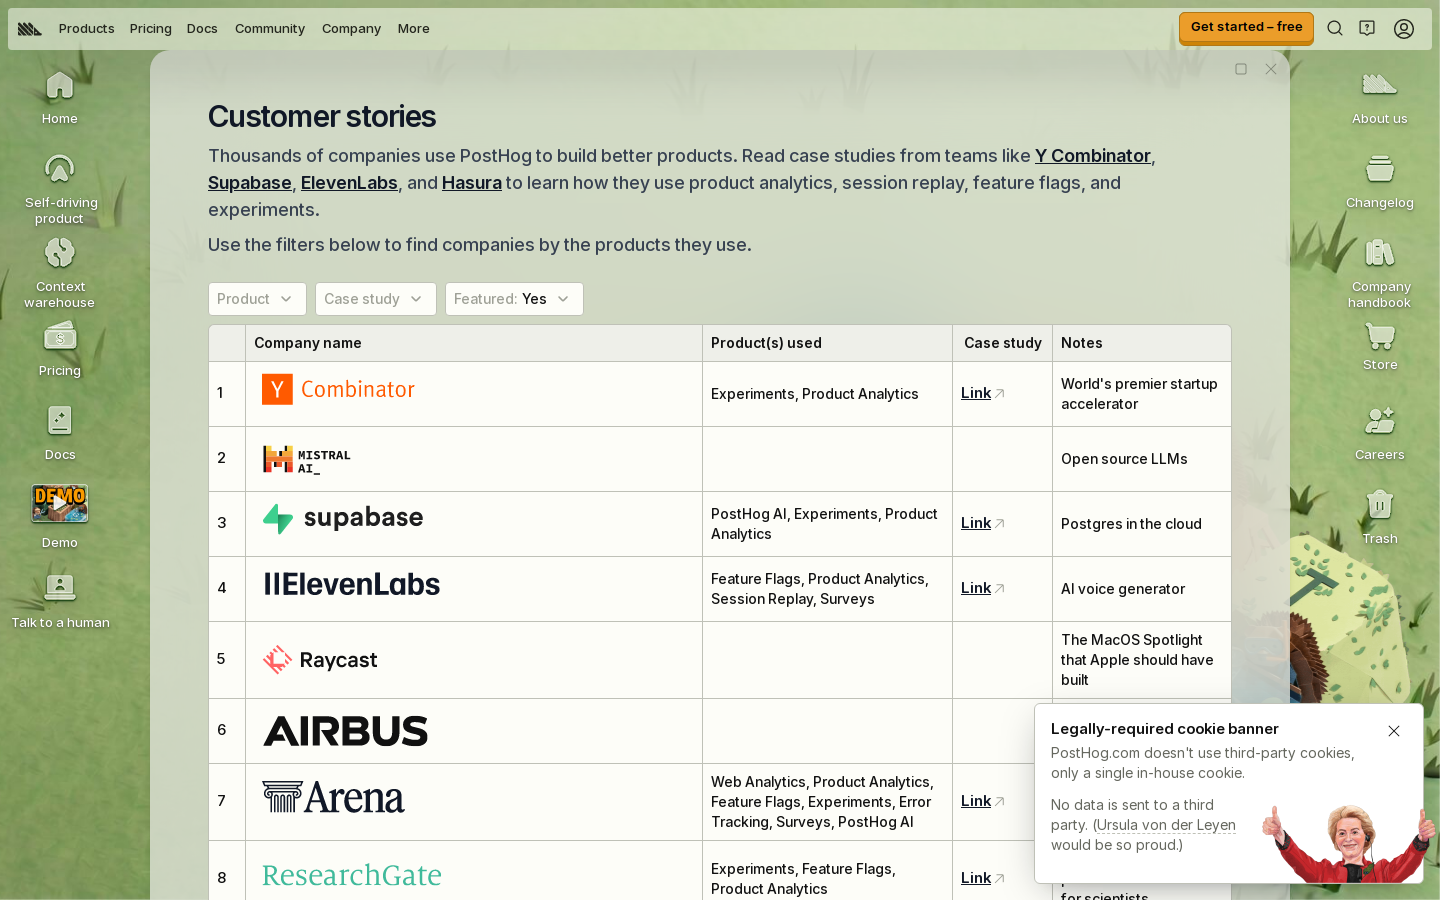The height and width of the screenshot is (900, 1440).
Task: Click the PostHog logo in the top bar
Action: coord(30,29)
